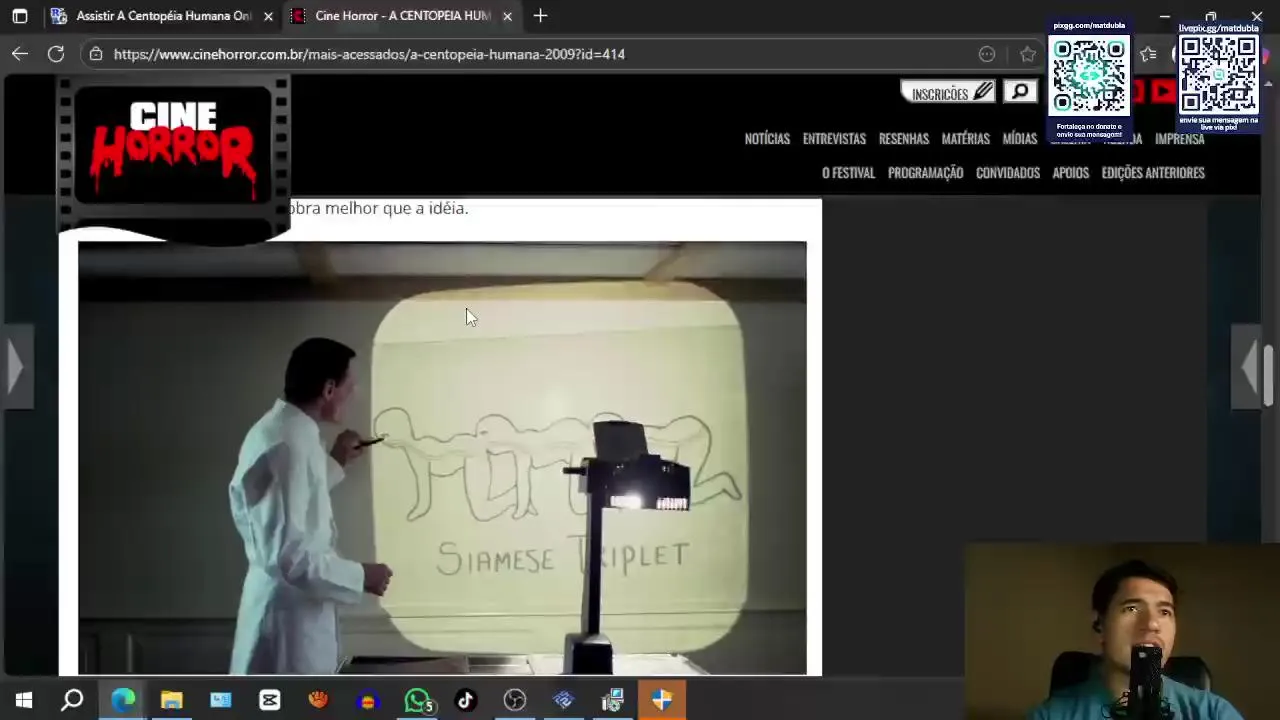Click the page vertical scrollbar thumb
1280x720 pixels.
pos(1270,376)
